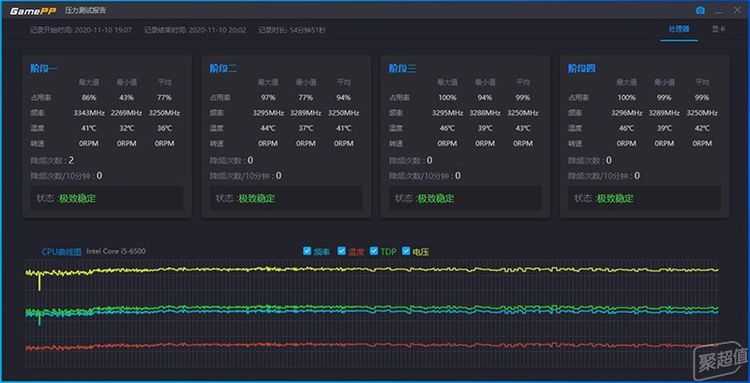750x383 pixels.
Task: Click the CPU曲线图 chart title
Action: tap(62, 252)
